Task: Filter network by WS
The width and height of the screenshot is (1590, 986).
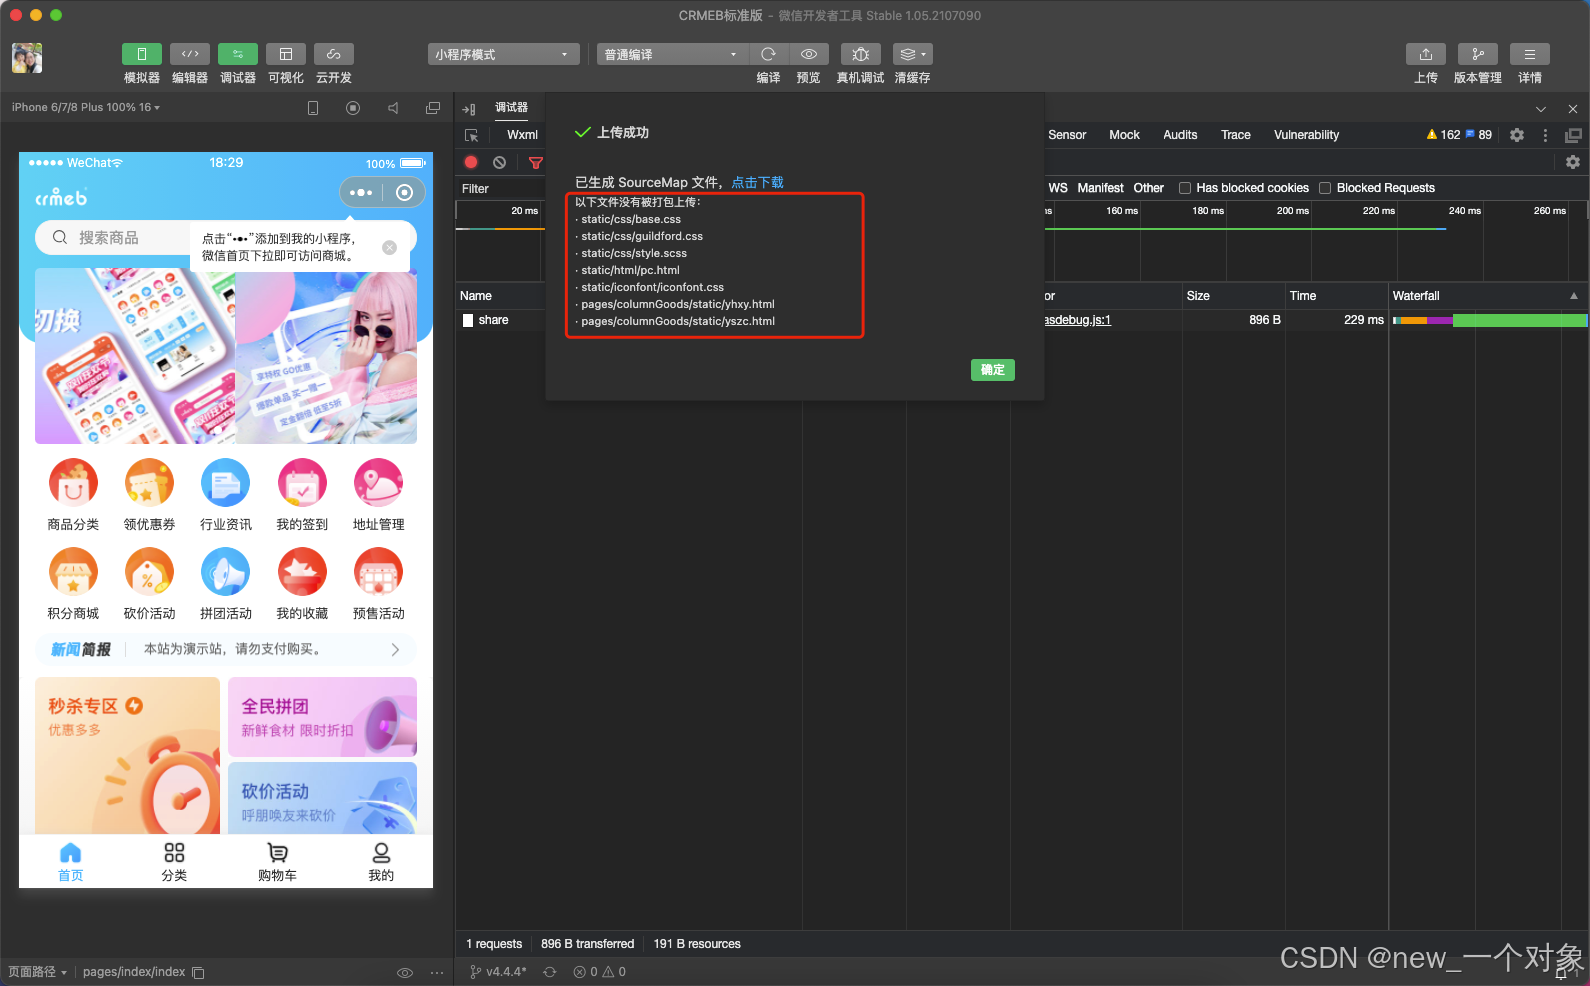Action: 1057,188
